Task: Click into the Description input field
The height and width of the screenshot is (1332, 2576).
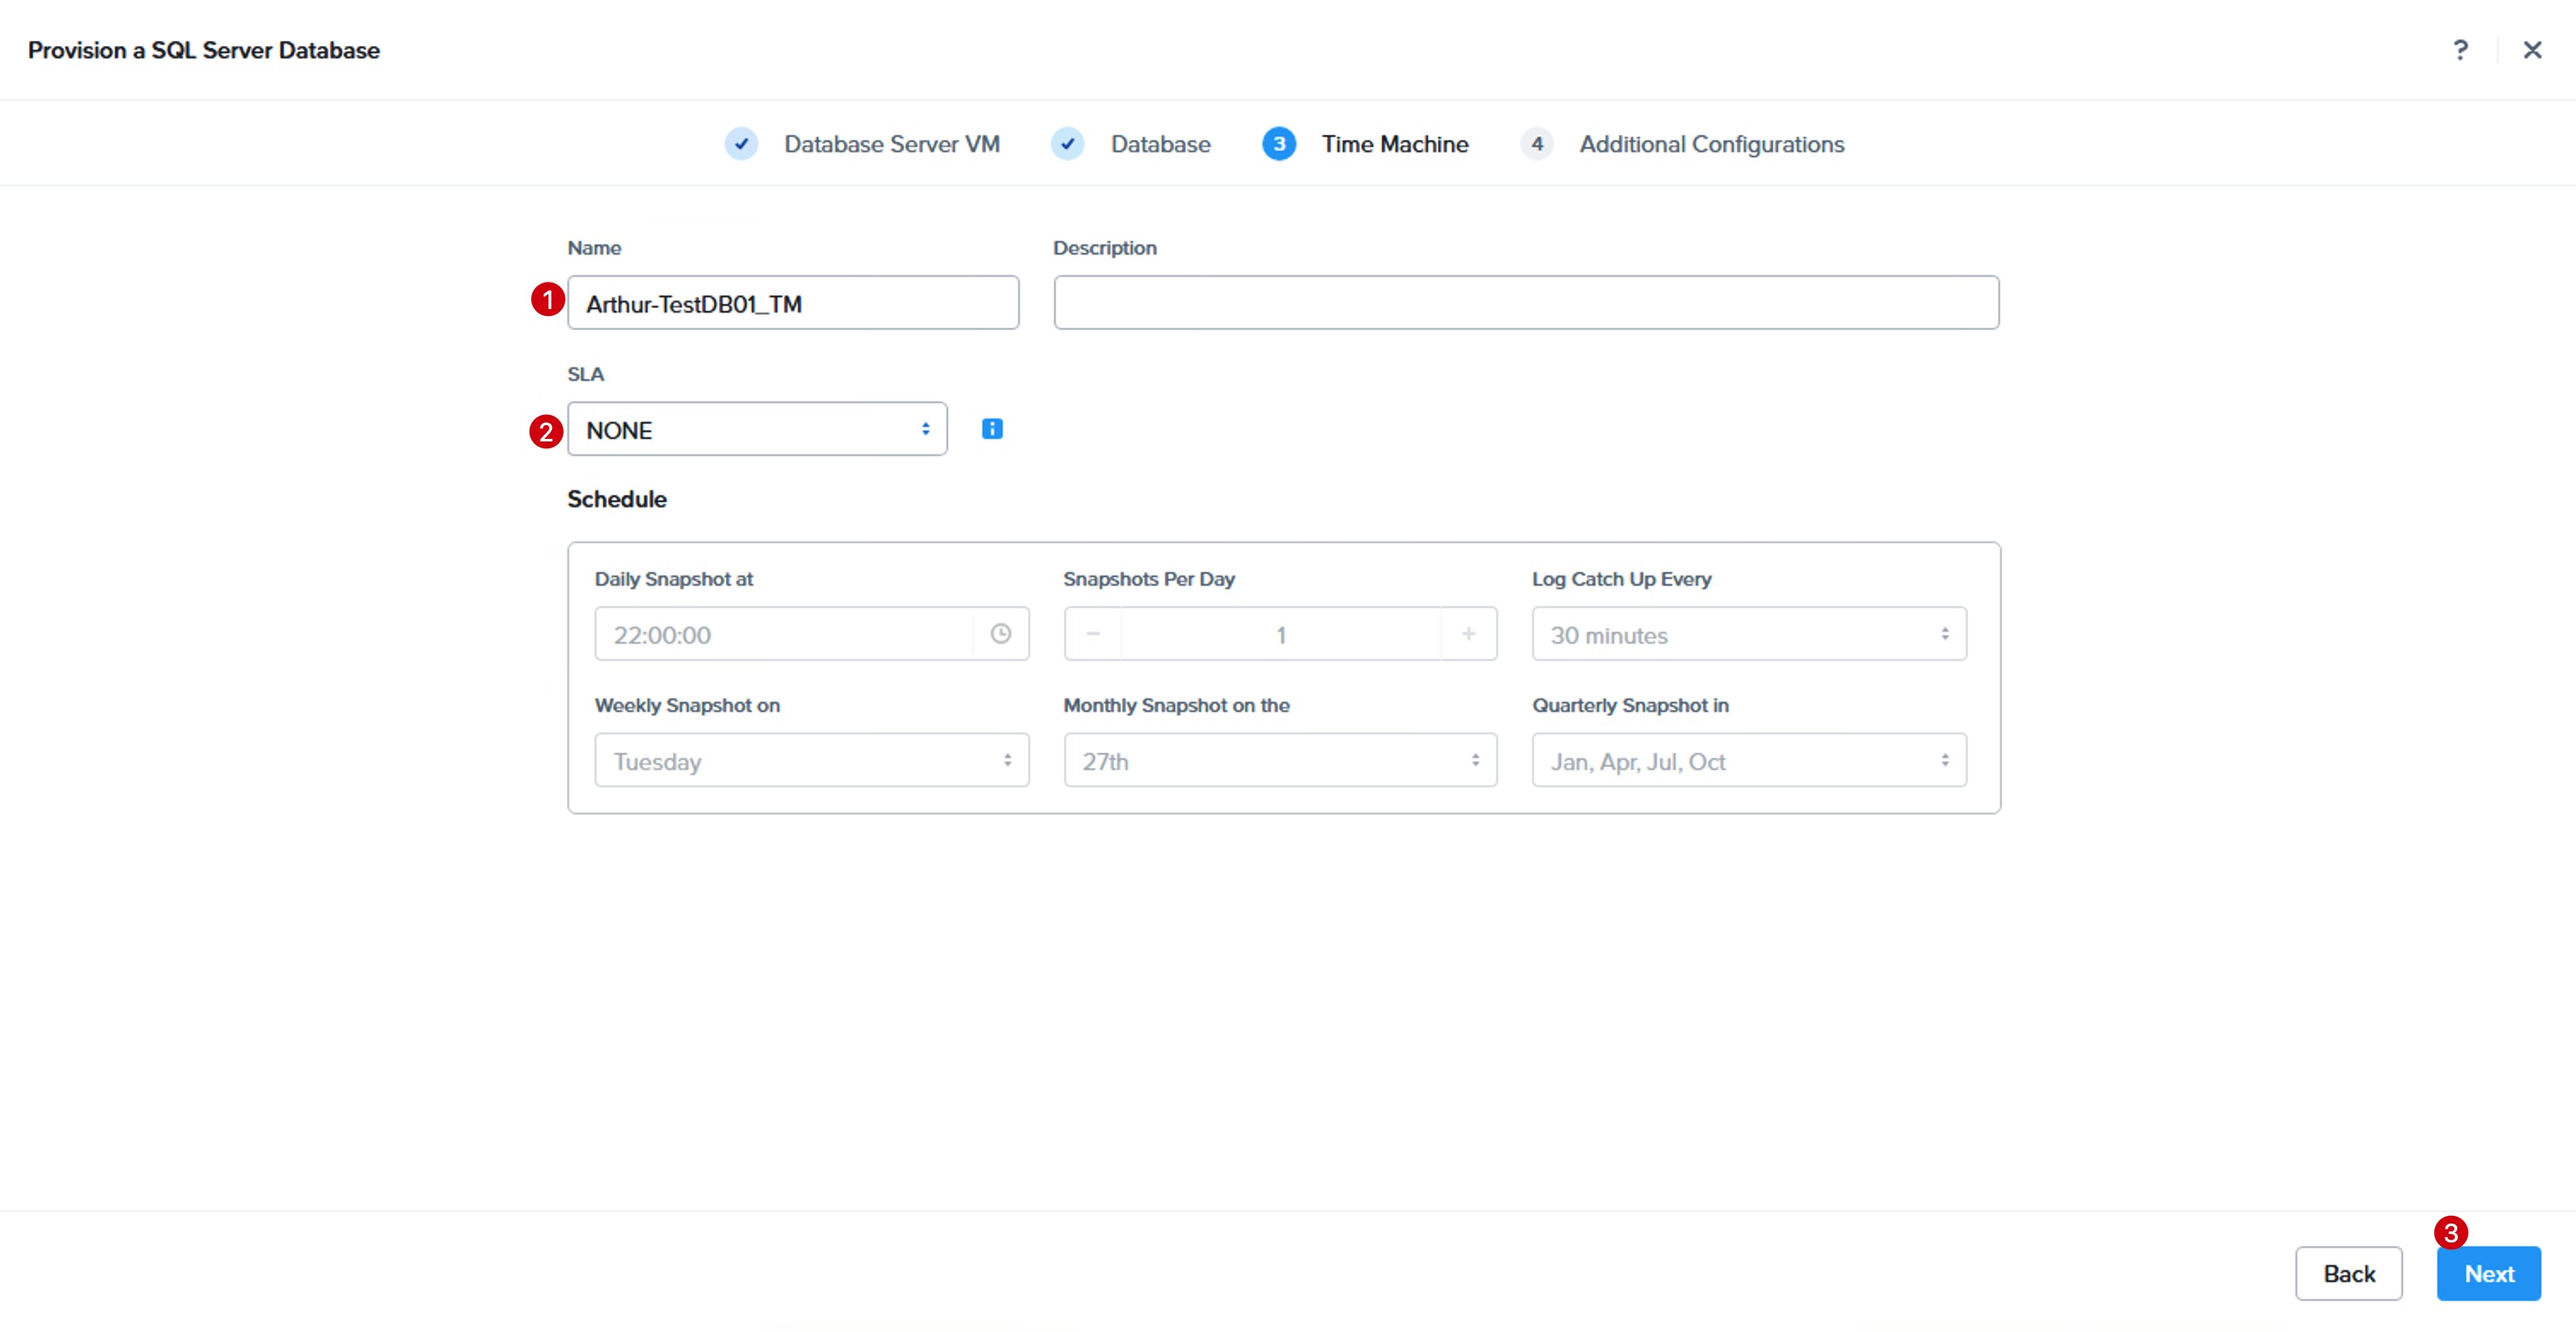Action: 1526,303
